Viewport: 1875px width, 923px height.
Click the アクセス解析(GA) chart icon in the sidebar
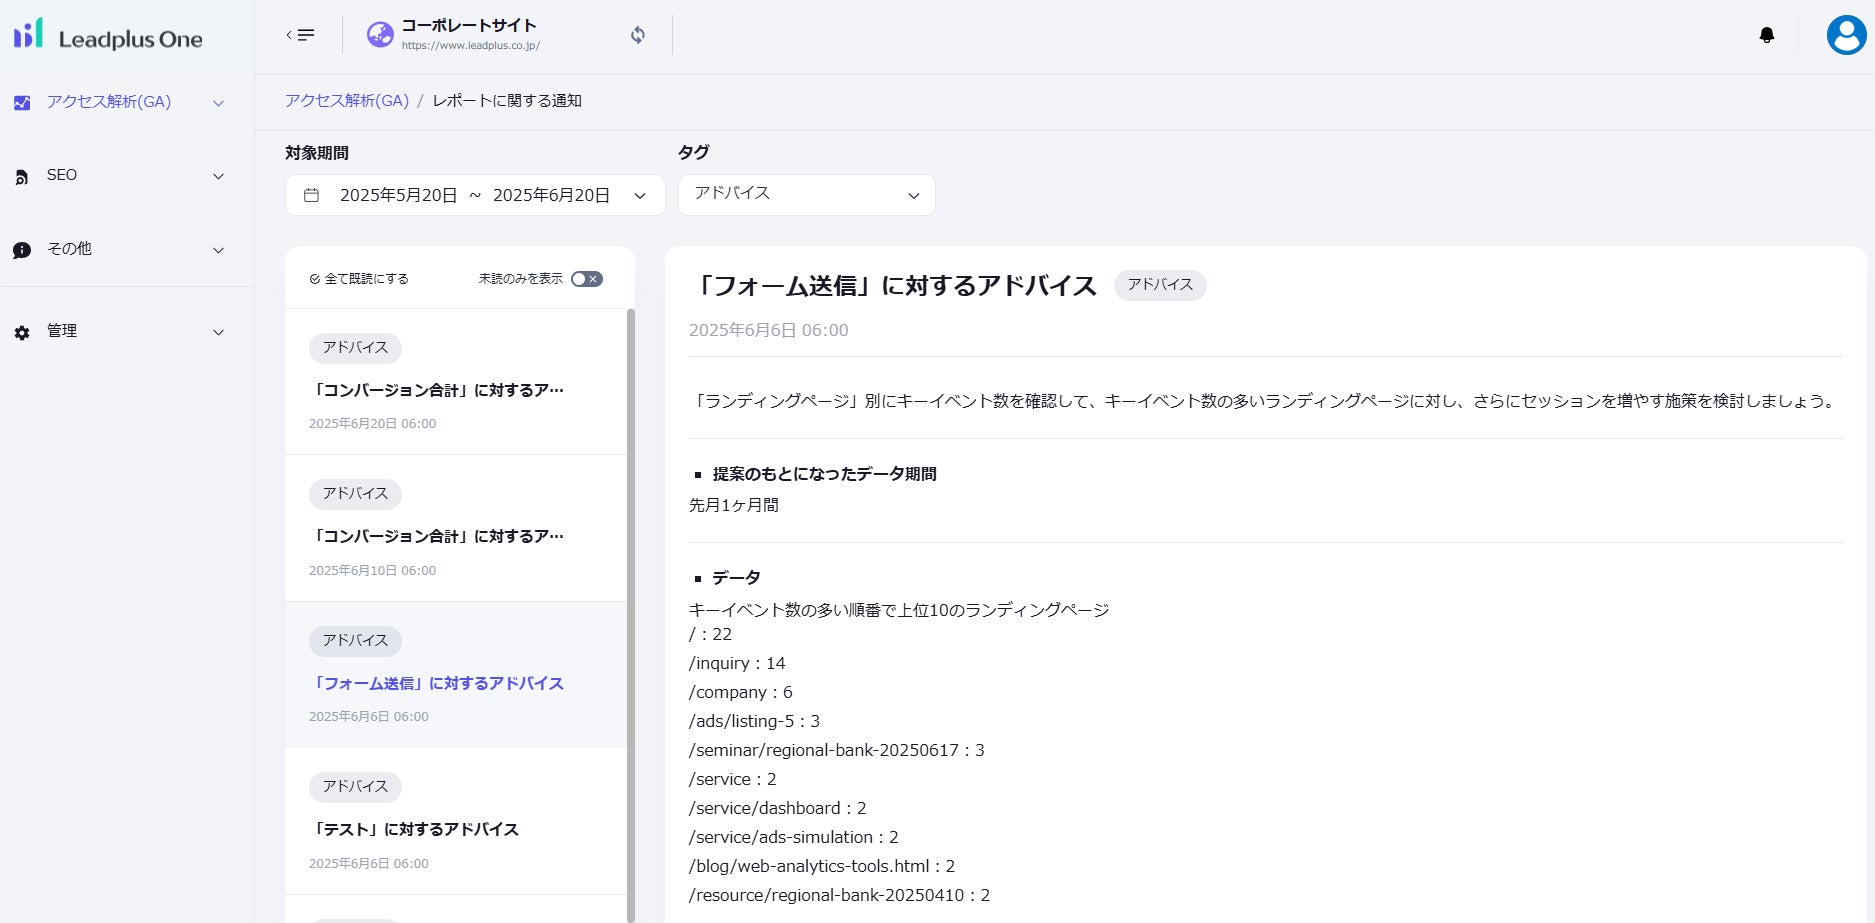(22, 102)
